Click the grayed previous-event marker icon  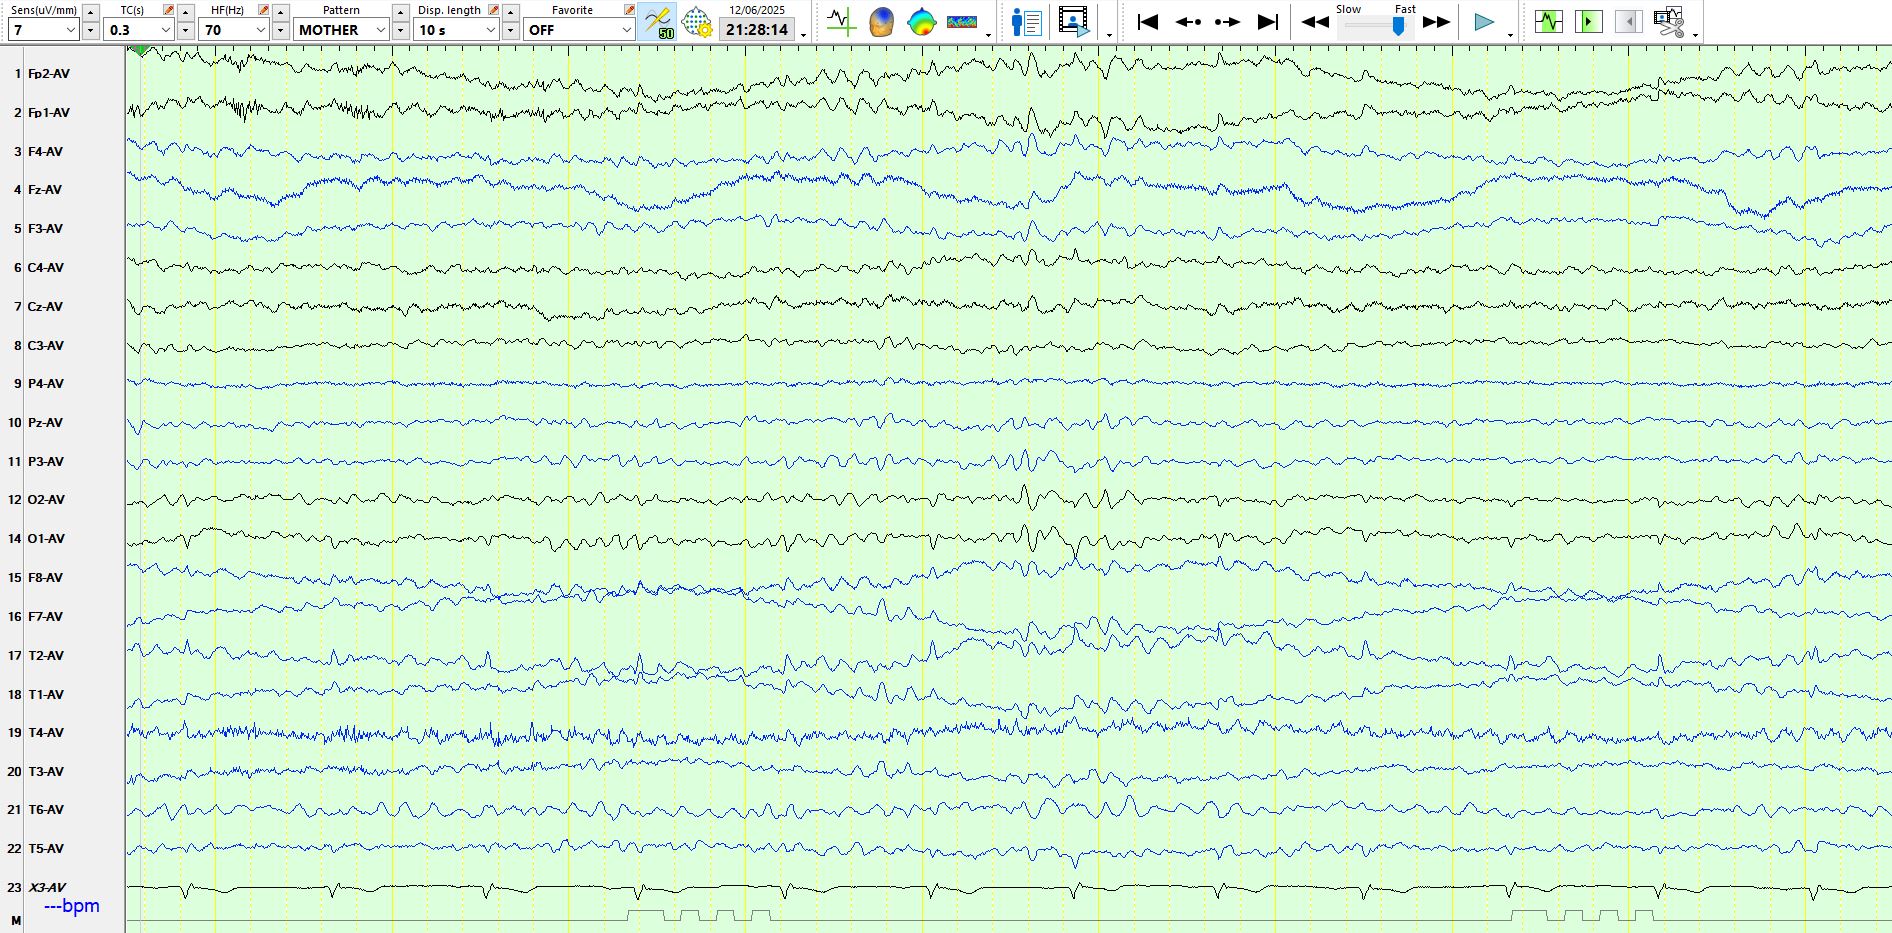pos(1628,21)
